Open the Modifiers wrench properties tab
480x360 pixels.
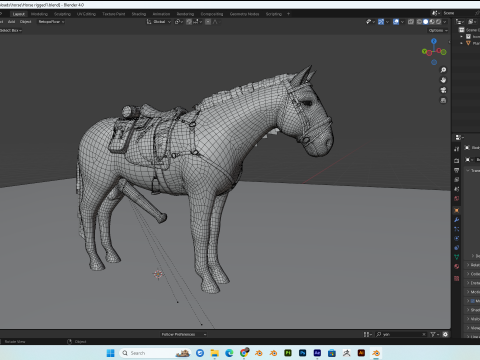coord(457,220)
